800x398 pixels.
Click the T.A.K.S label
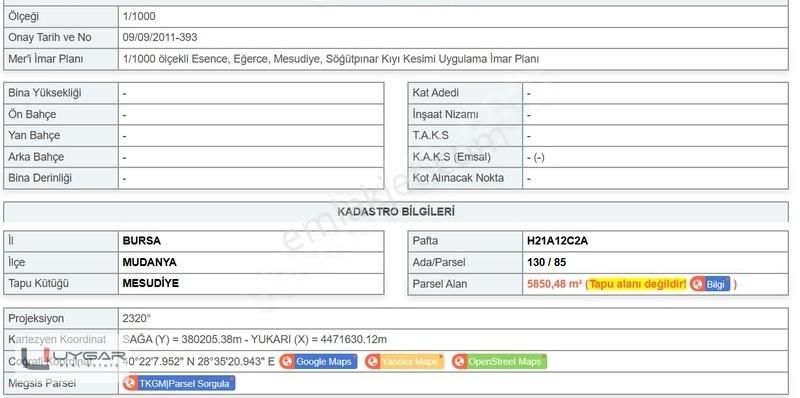click(x=431, y=136)
